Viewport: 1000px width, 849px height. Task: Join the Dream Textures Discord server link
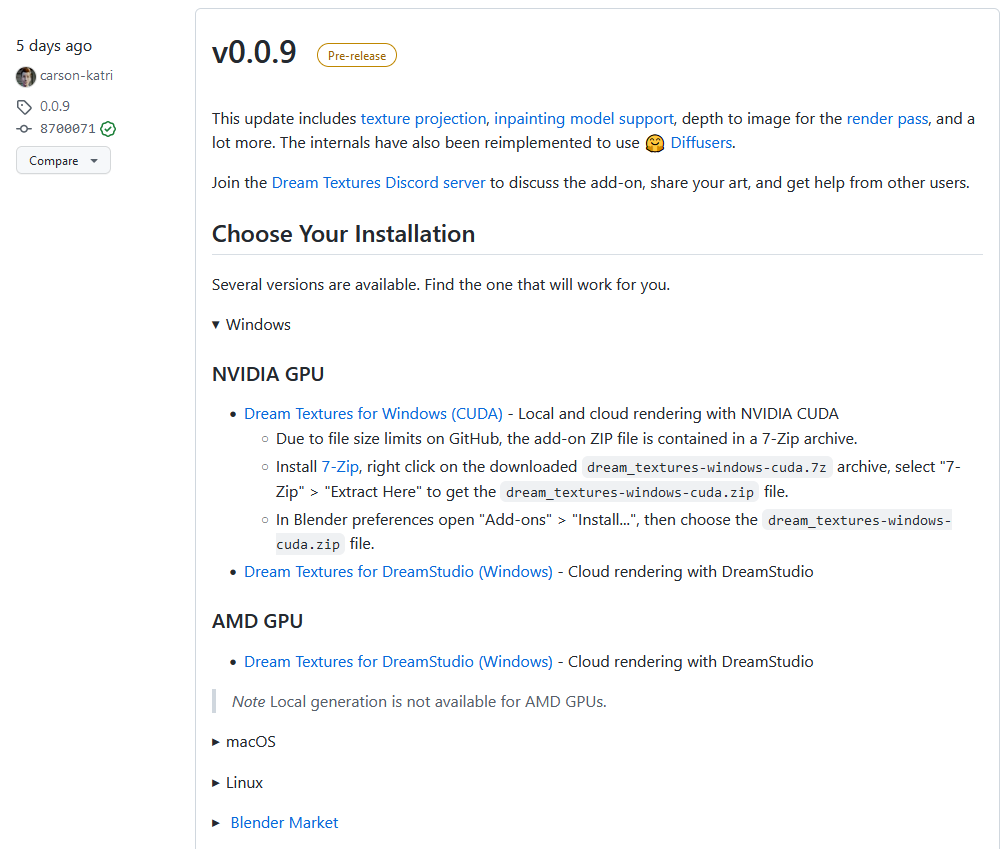(x=378, y=183)
